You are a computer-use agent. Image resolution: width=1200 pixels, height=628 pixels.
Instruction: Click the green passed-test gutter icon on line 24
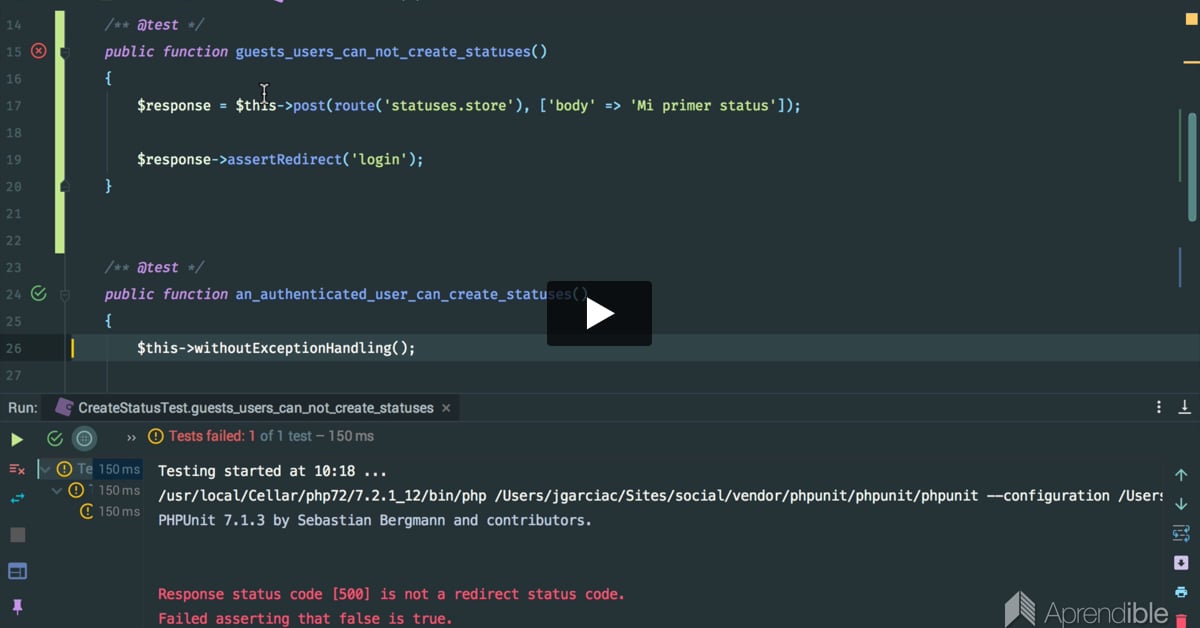click(39, 294)
